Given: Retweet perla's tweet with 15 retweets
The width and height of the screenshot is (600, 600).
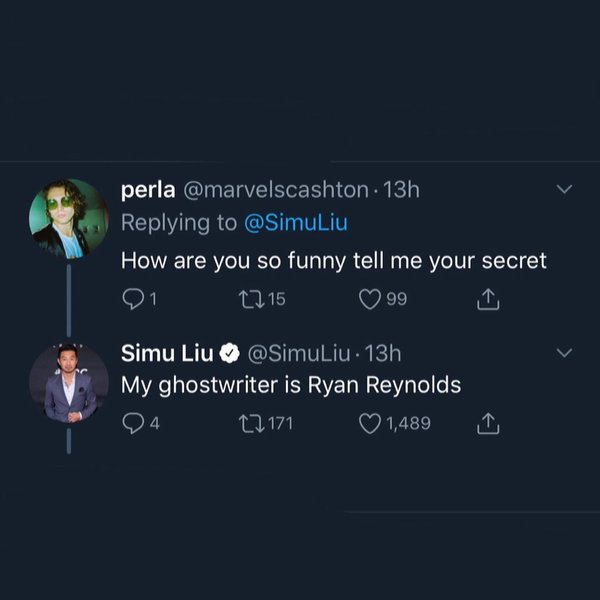Looking at the screenshot, I should pos(252,299).
